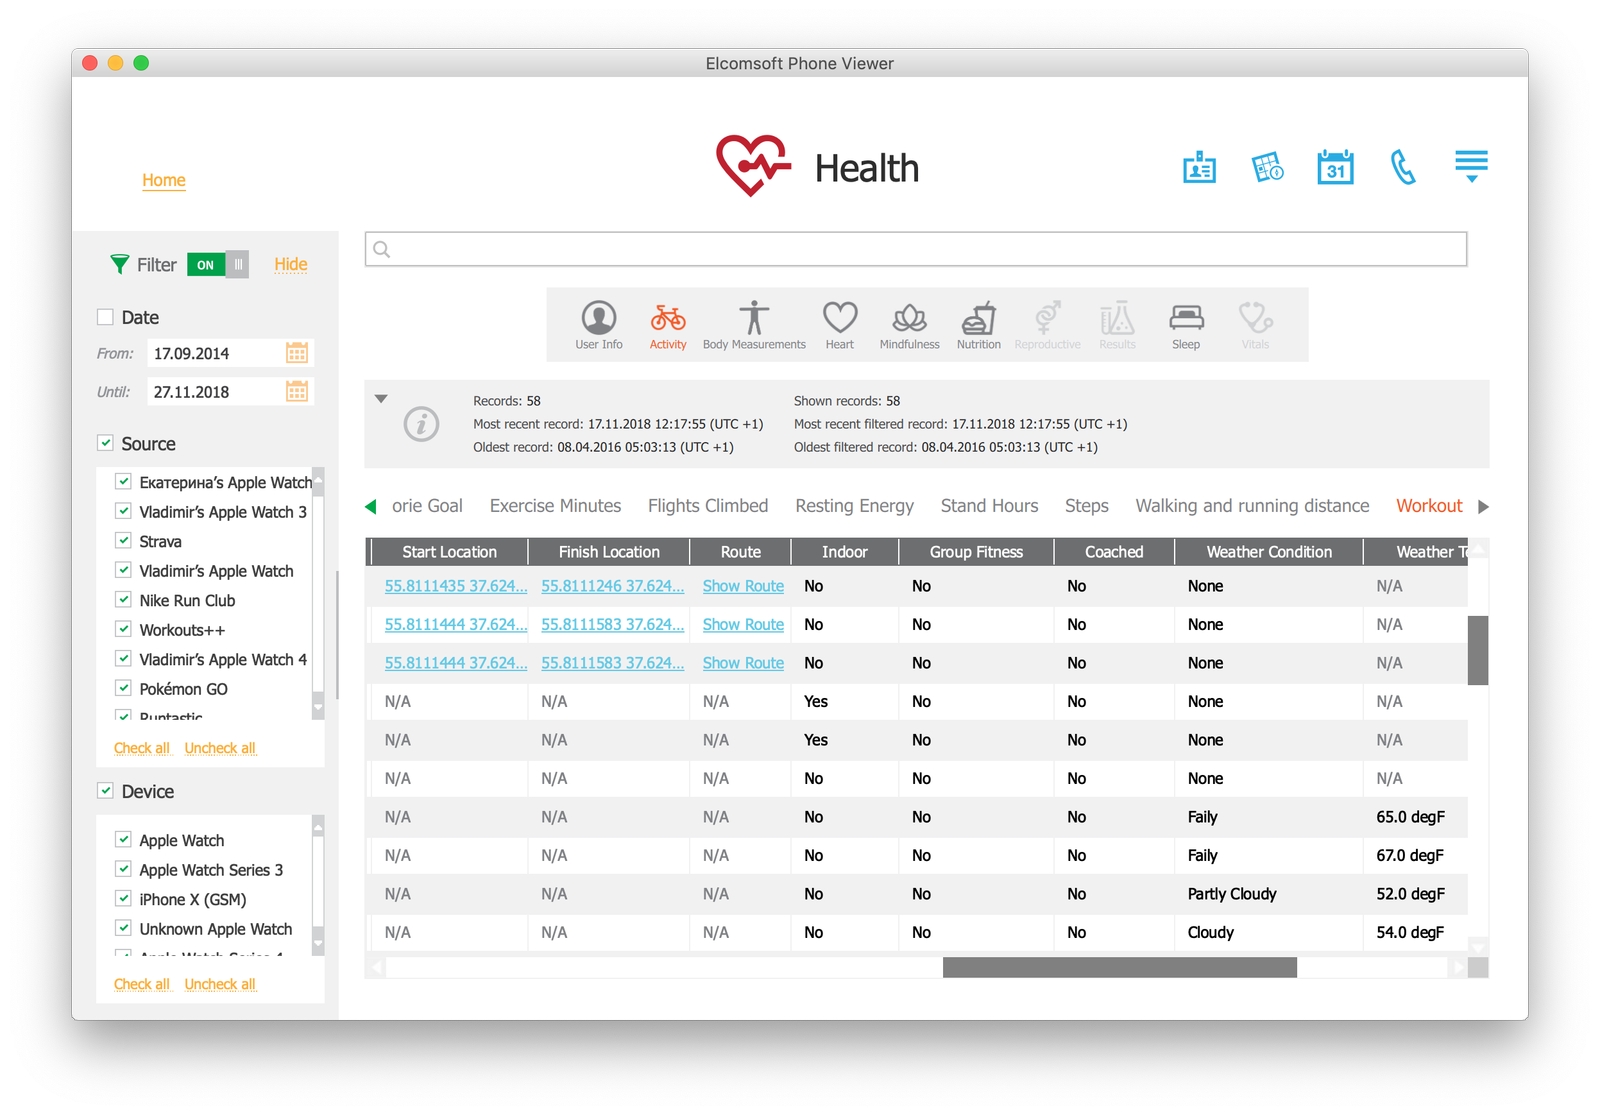Click inside the search field
This screenshot has width=1600, height=1115.
[915, 249]
